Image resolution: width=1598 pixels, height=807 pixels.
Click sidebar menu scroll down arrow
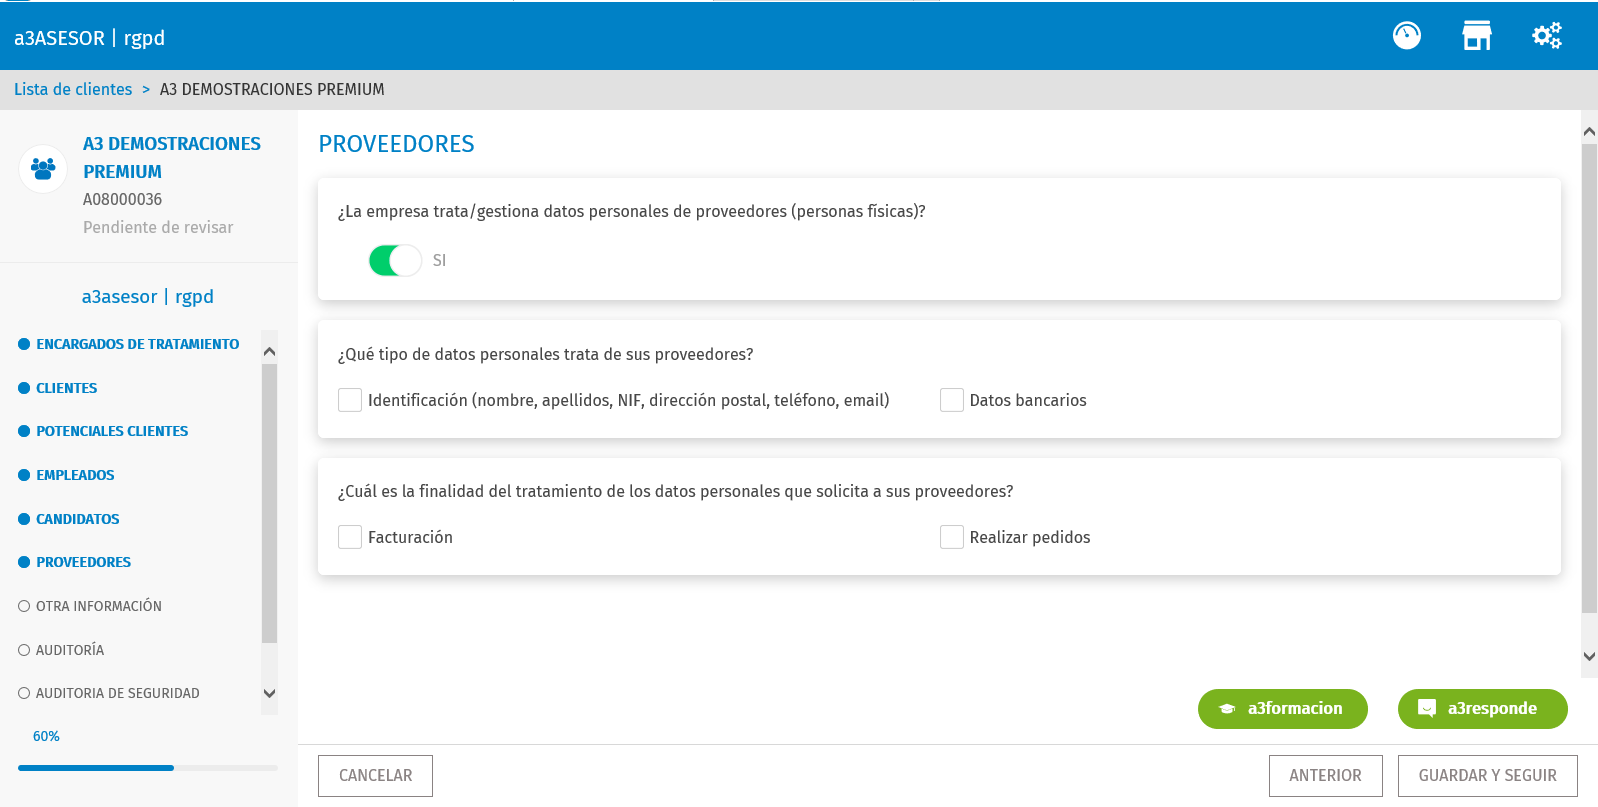269,693
